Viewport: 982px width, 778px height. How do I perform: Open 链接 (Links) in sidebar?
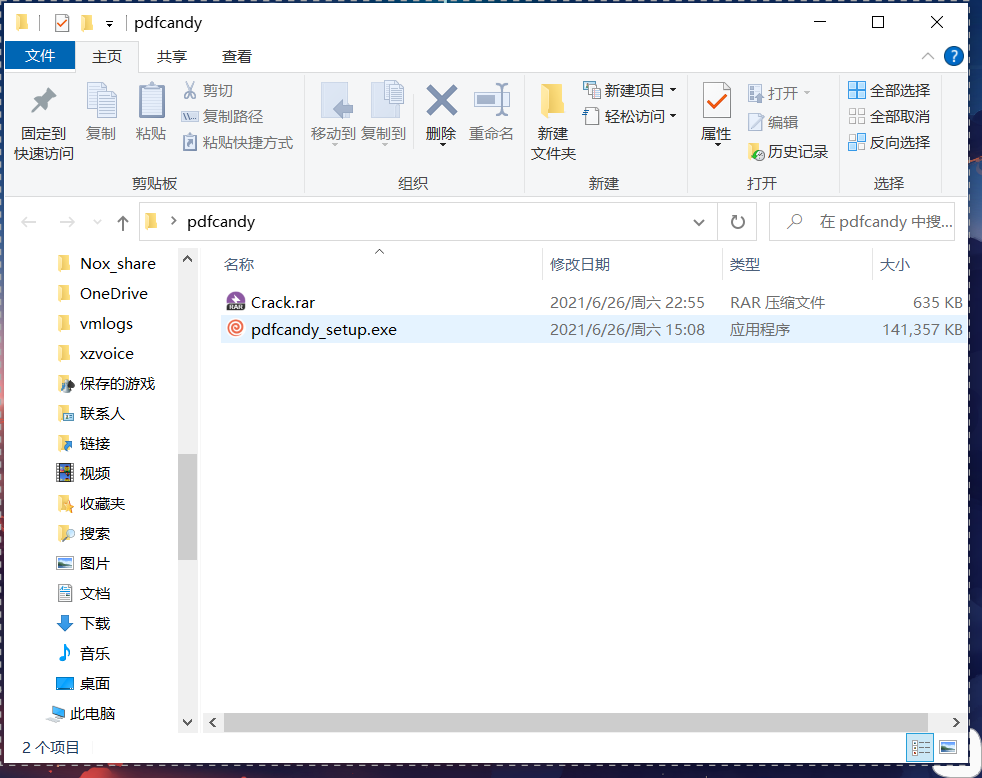[84, 444]
